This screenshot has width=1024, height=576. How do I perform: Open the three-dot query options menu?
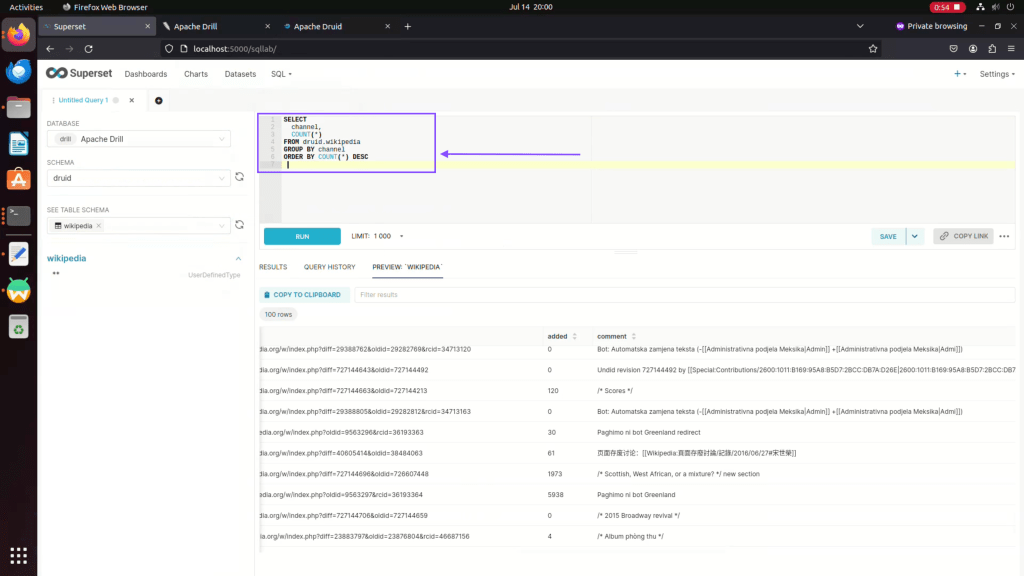[x=1004, y=236]
